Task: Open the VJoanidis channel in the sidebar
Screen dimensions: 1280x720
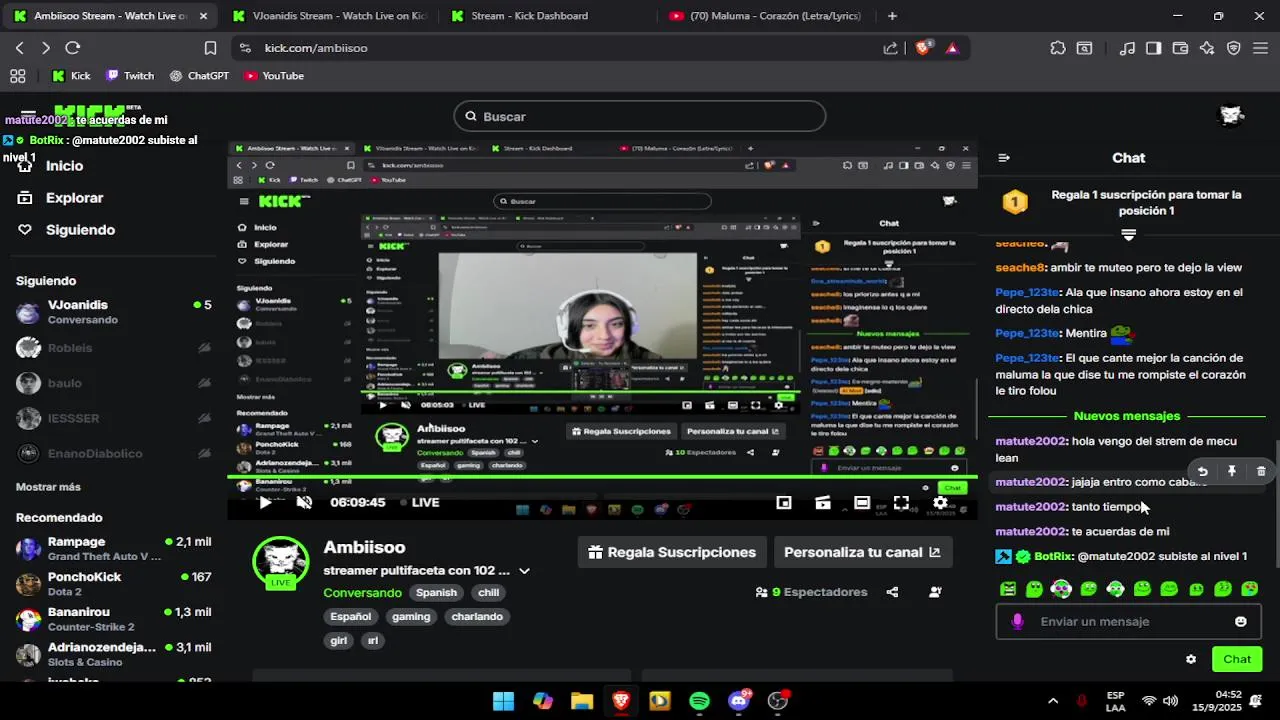Action: (114, 312)
